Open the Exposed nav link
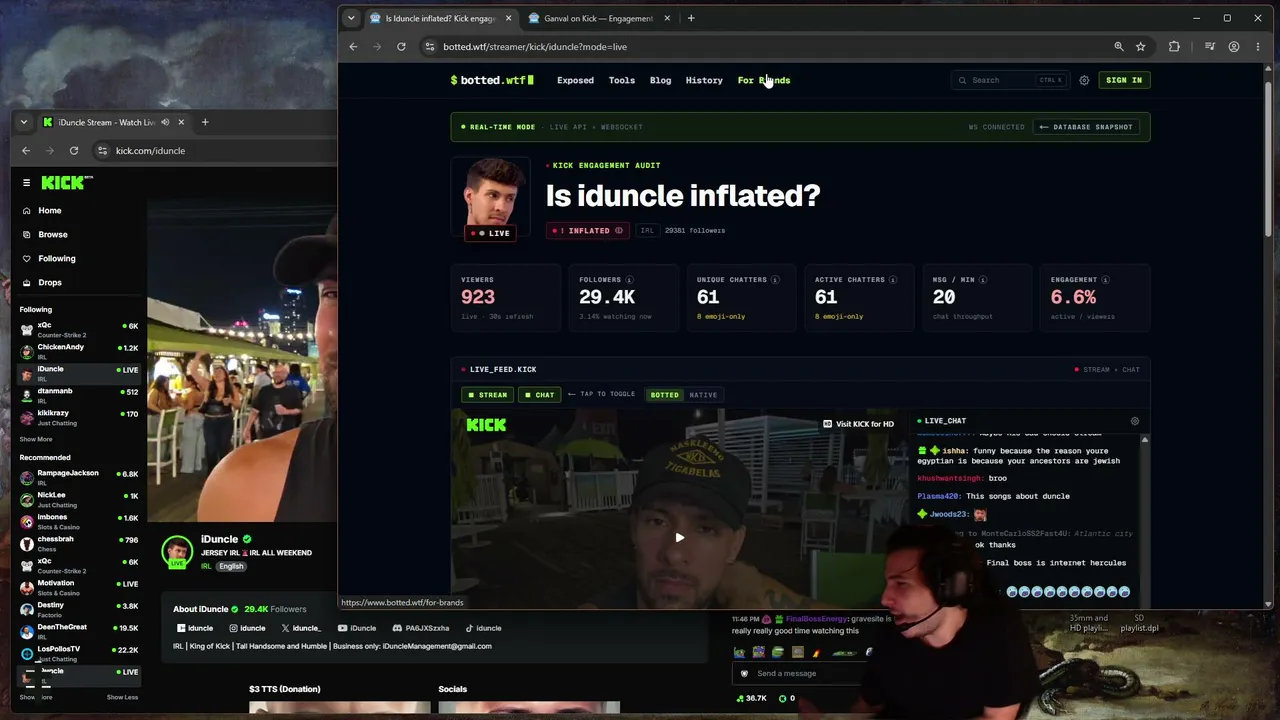The image size is (1280, 720). tap(575, 80)
